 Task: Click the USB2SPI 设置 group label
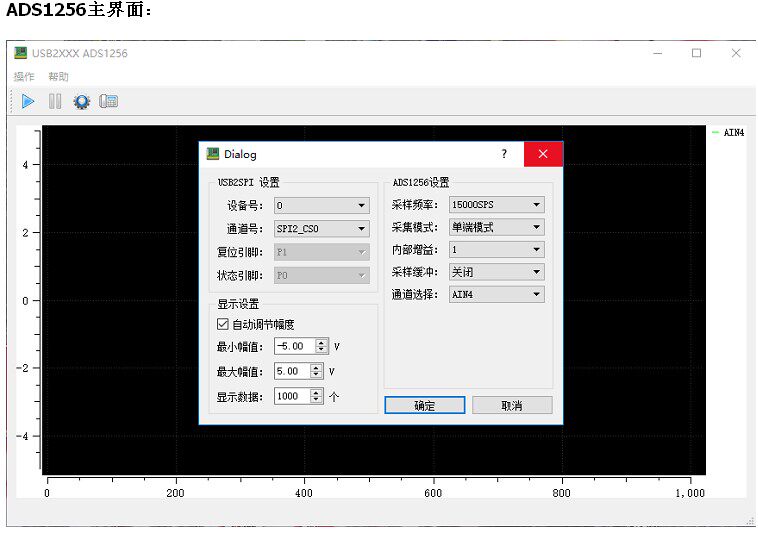(248, 182)
